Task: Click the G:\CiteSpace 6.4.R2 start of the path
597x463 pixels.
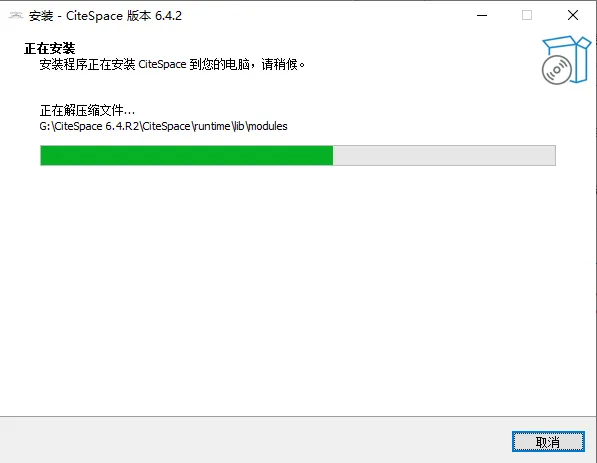Action: pos(89,126)
